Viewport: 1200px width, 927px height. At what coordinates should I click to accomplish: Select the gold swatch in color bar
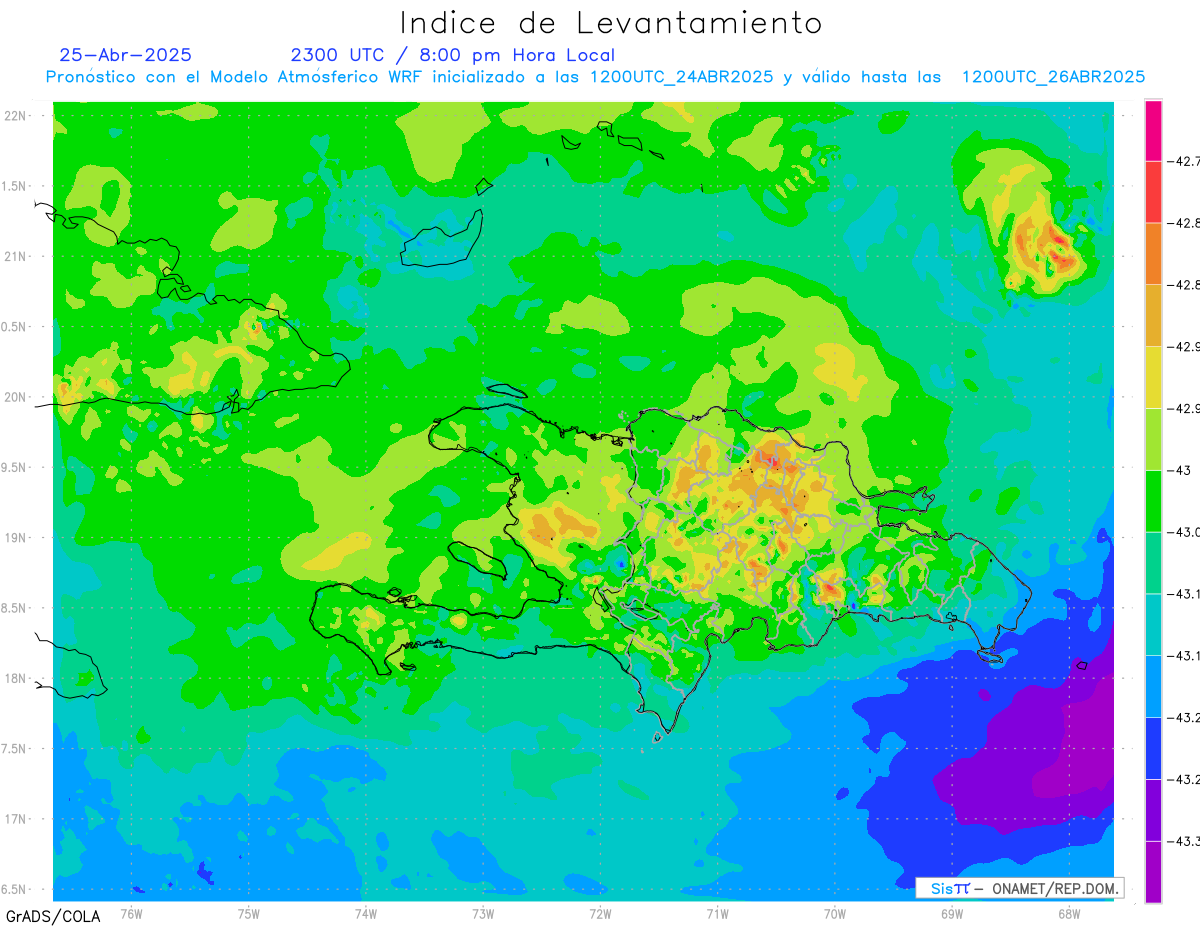[x=1153, y=315]
